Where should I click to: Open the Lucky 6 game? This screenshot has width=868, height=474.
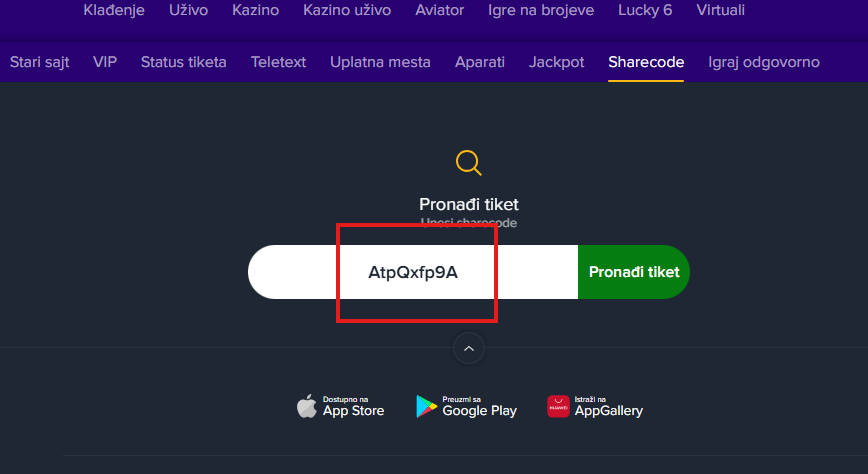pyautogui.click(x=643, y=11)
